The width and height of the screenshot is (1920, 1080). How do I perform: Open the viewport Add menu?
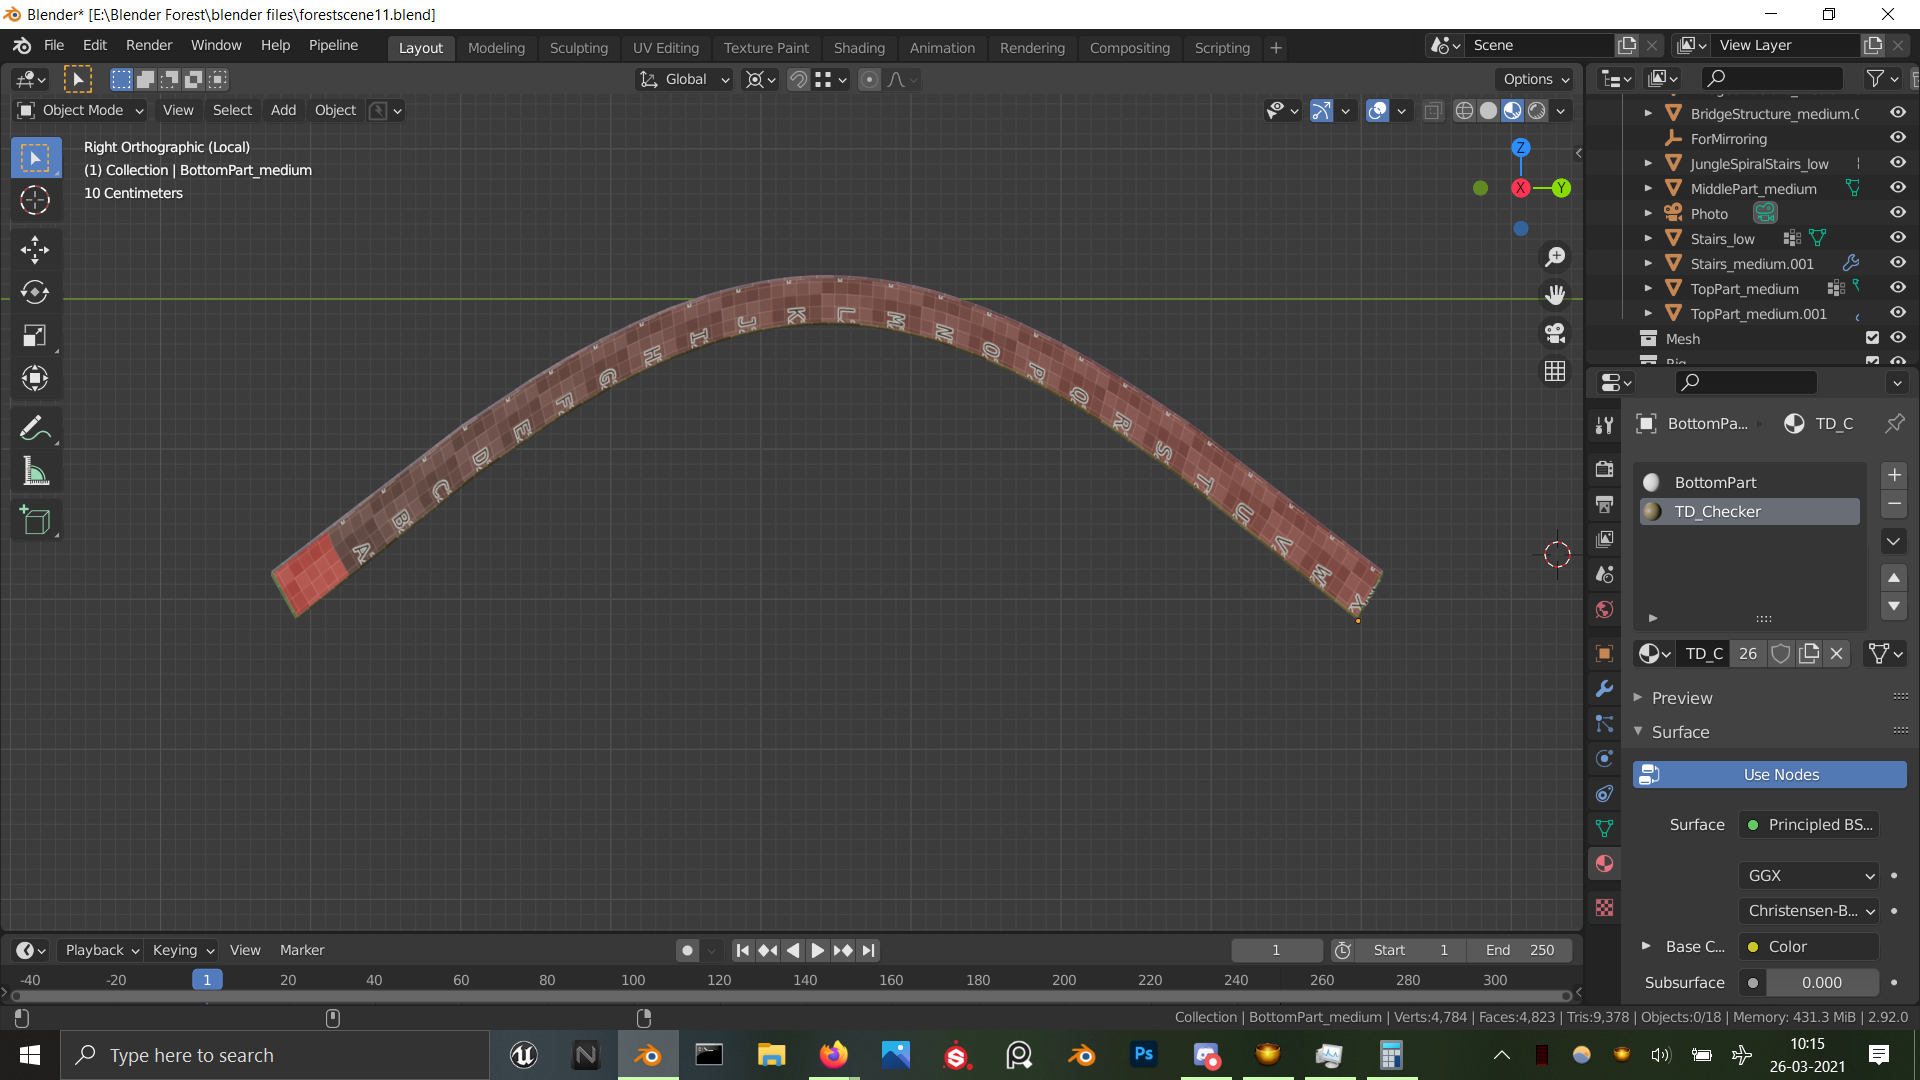point(283,111)
